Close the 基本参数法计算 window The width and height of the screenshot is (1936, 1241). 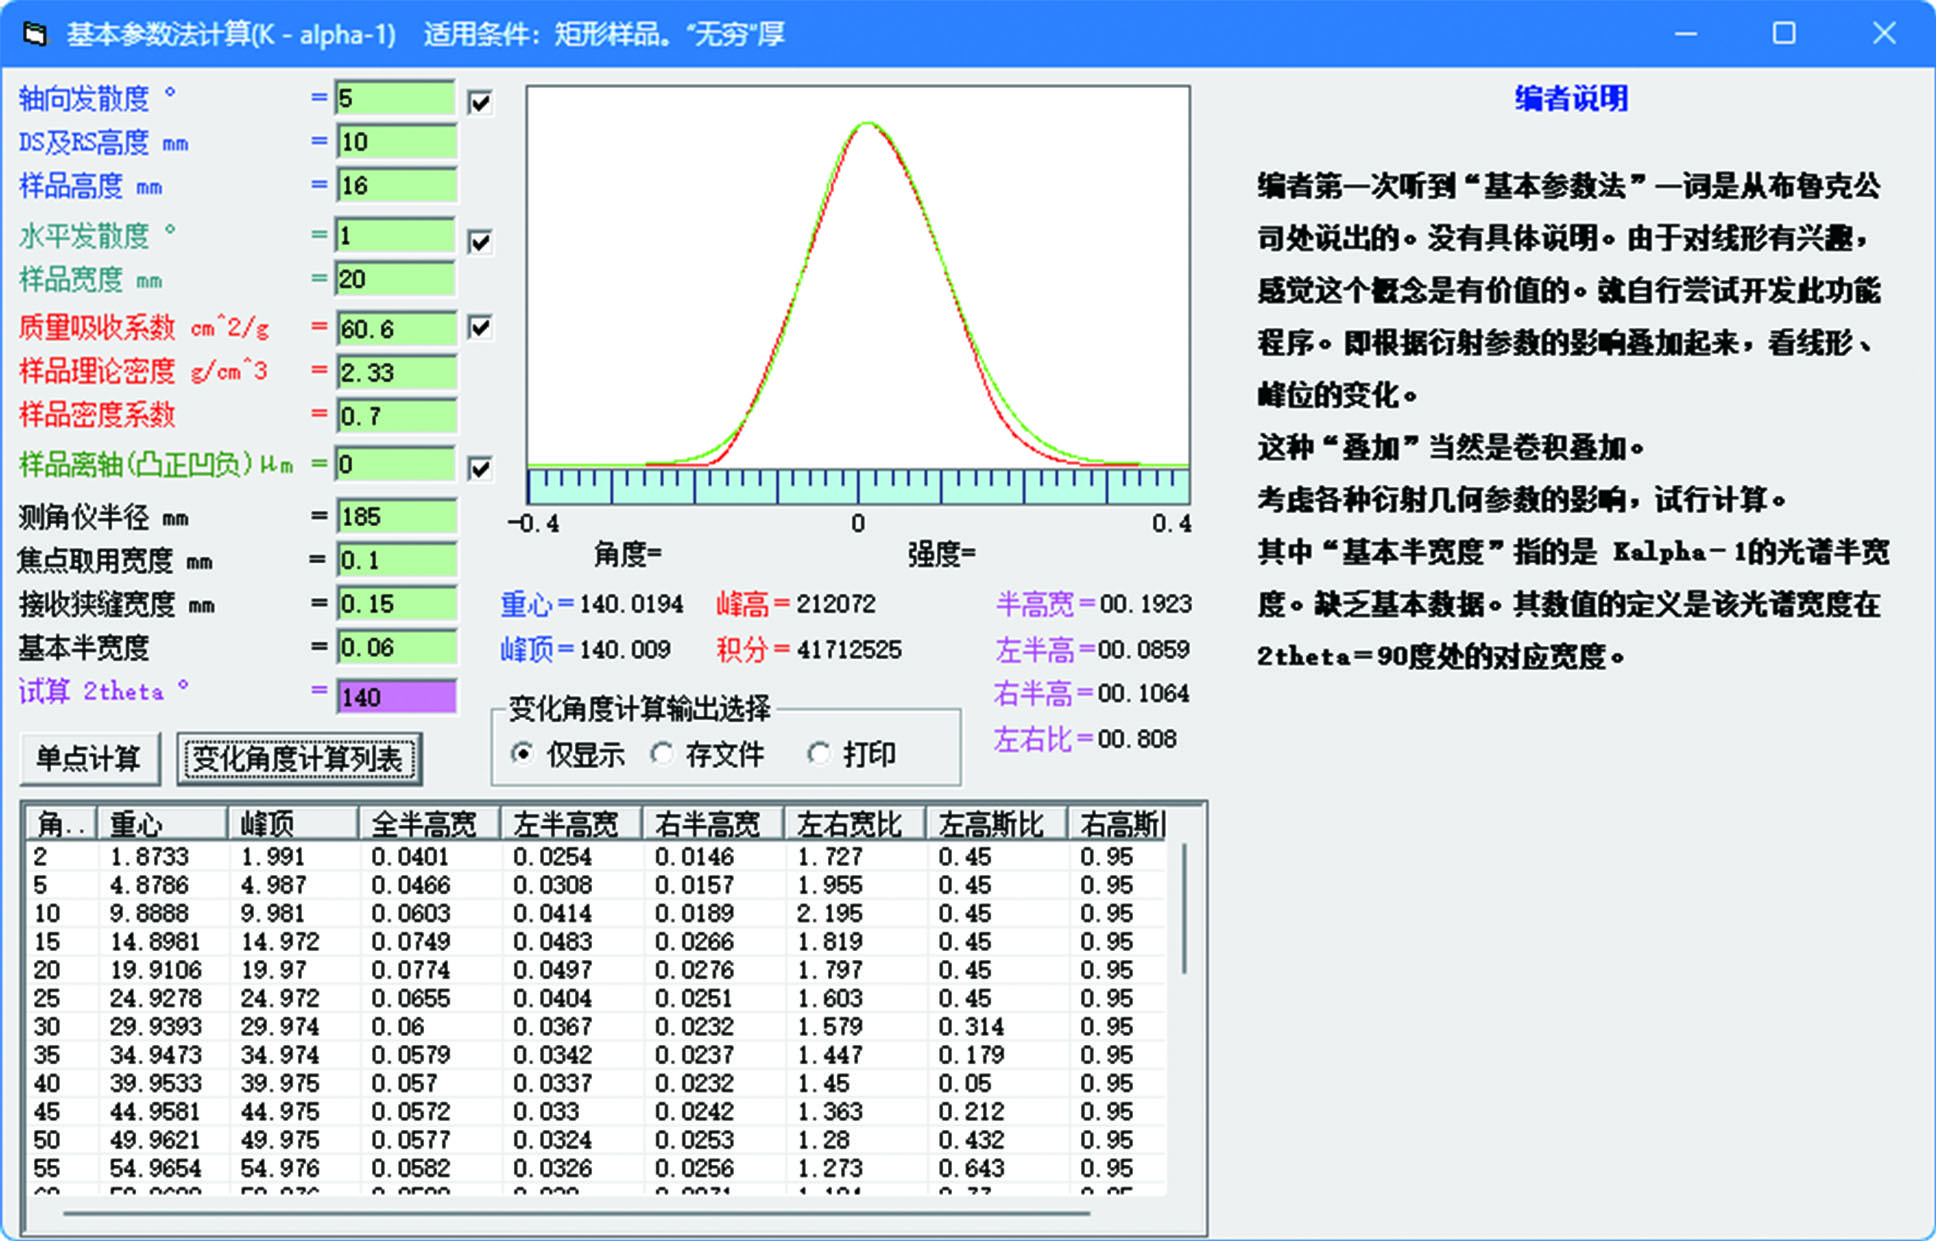[x=1884, y=34]
